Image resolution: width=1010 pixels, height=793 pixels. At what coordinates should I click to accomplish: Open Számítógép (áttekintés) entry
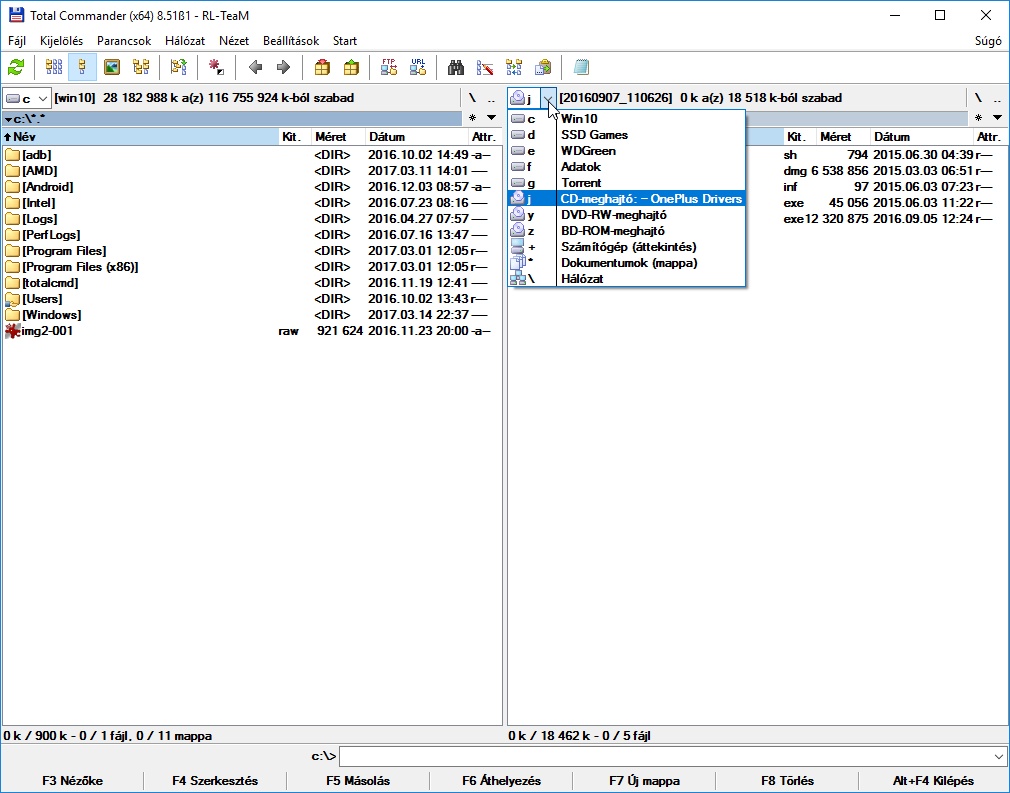coord(627,247)
